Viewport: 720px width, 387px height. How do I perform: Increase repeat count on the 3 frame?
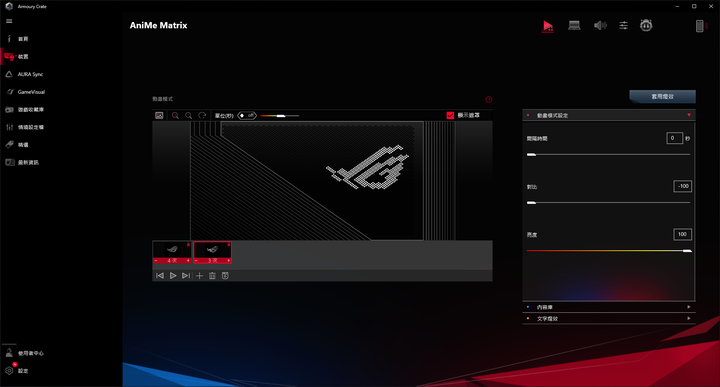click(x=228, y=261)
